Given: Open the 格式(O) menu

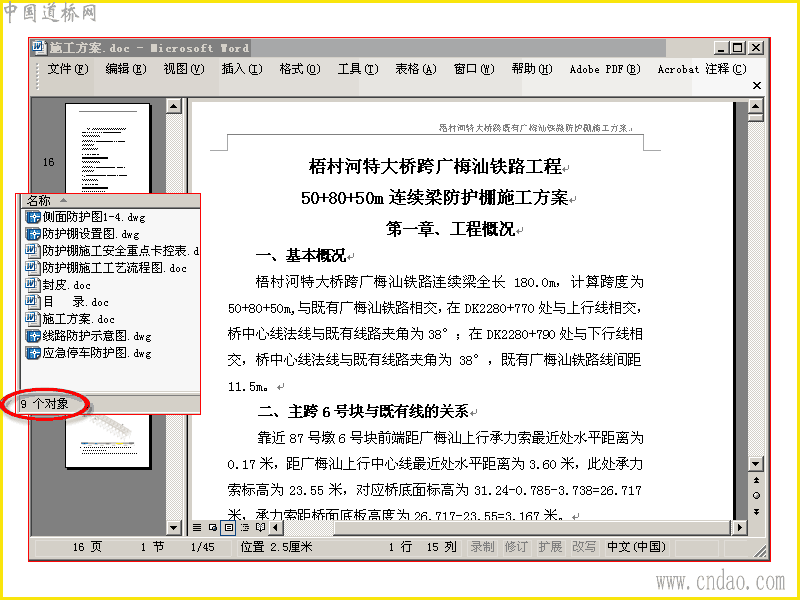Looking at the screenshot, I should tap(300, 69).
